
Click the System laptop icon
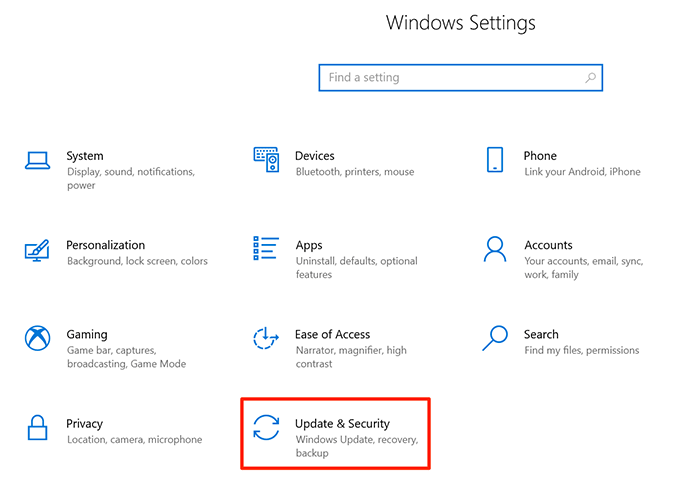[37, 160]
